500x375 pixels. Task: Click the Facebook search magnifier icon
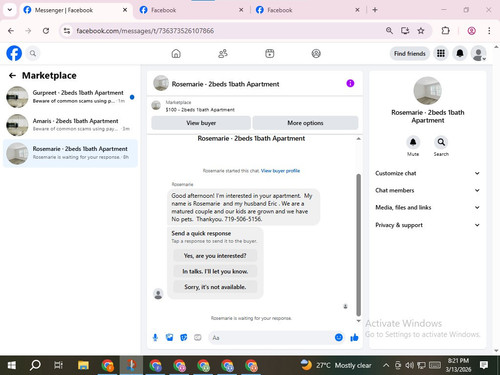33,53
